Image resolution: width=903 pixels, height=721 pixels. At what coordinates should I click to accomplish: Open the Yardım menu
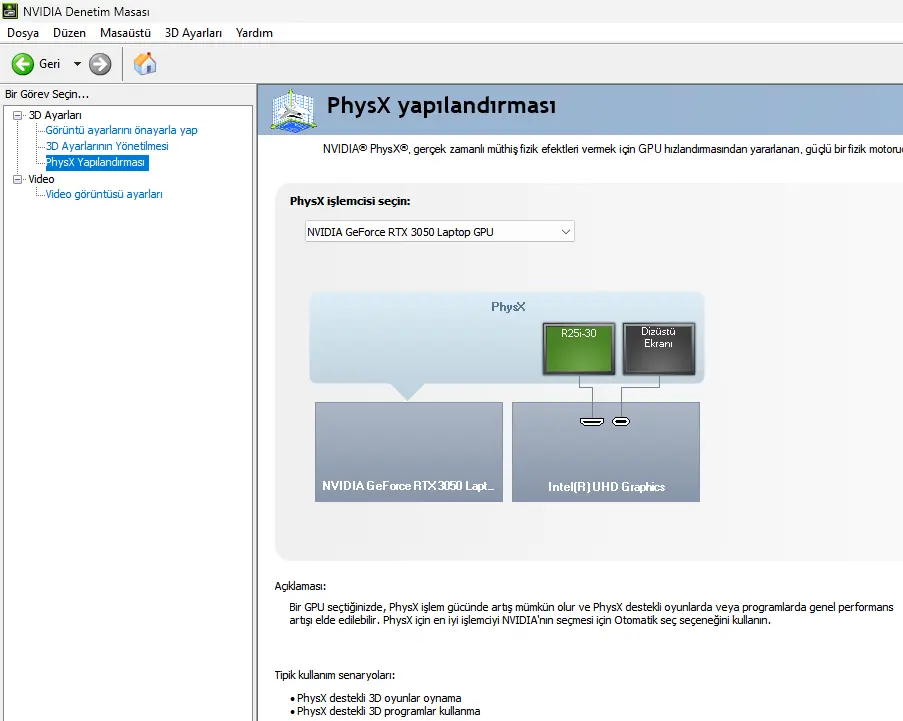[254, 33]
